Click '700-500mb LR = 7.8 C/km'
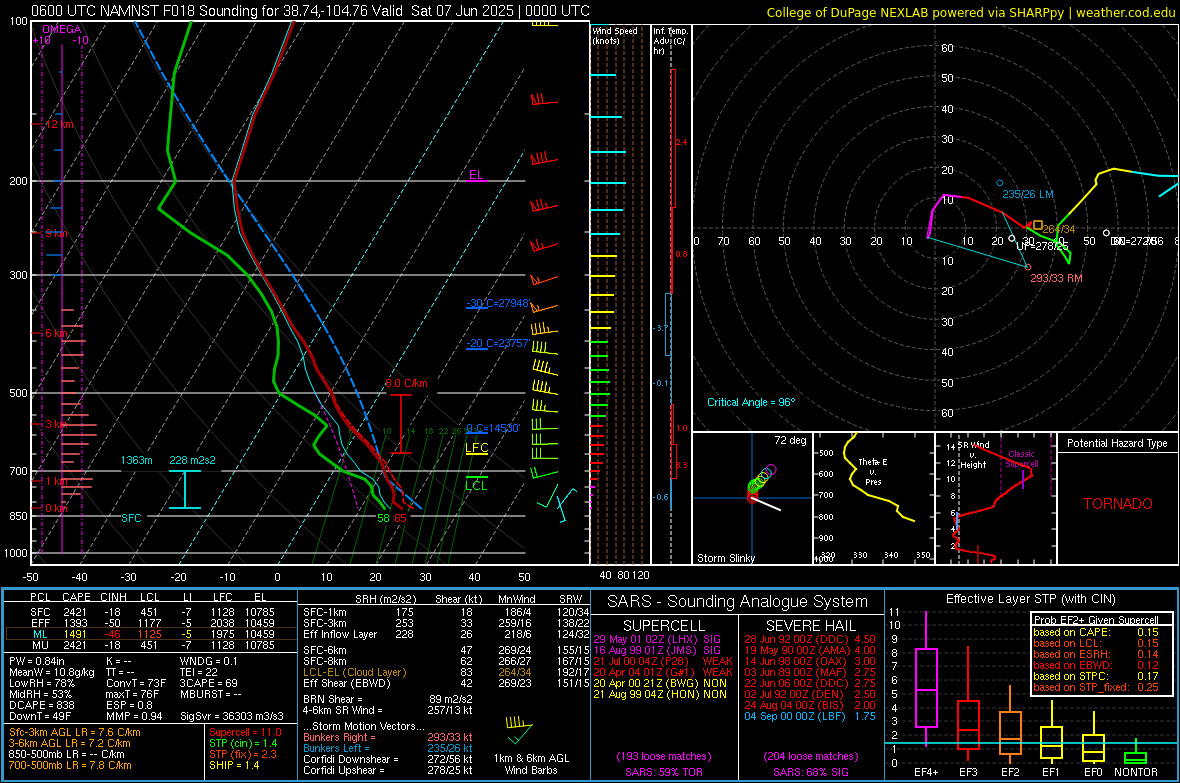 pyautogui.click(x=70, y=765)
